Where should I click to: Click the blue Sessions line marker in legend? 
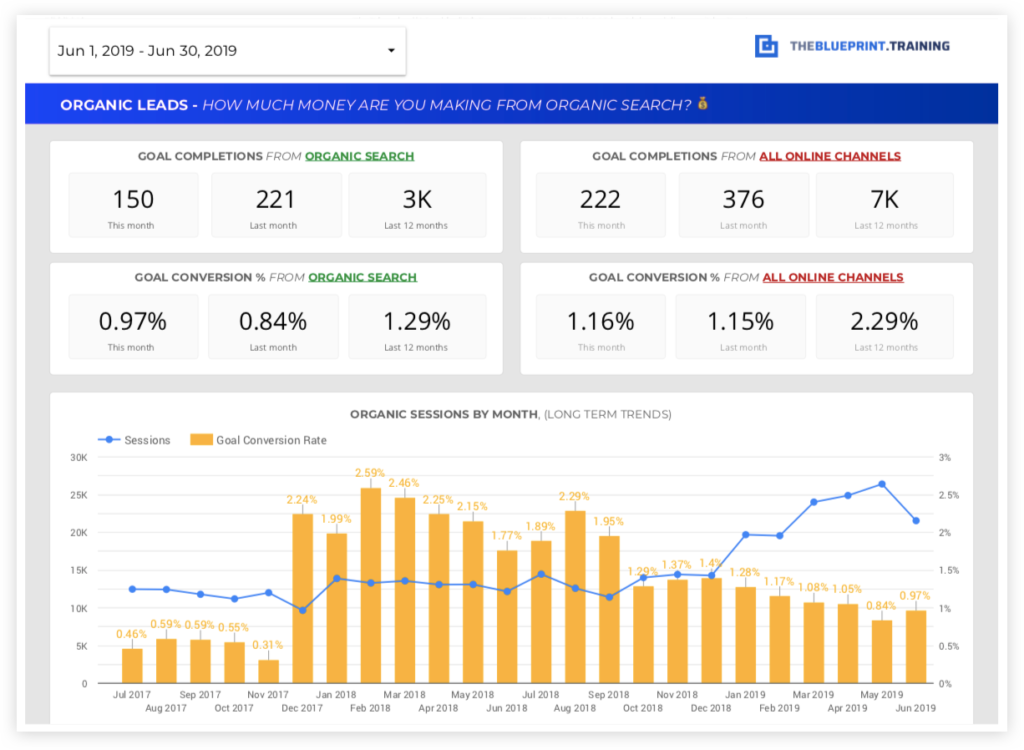[x=110, y=439]
